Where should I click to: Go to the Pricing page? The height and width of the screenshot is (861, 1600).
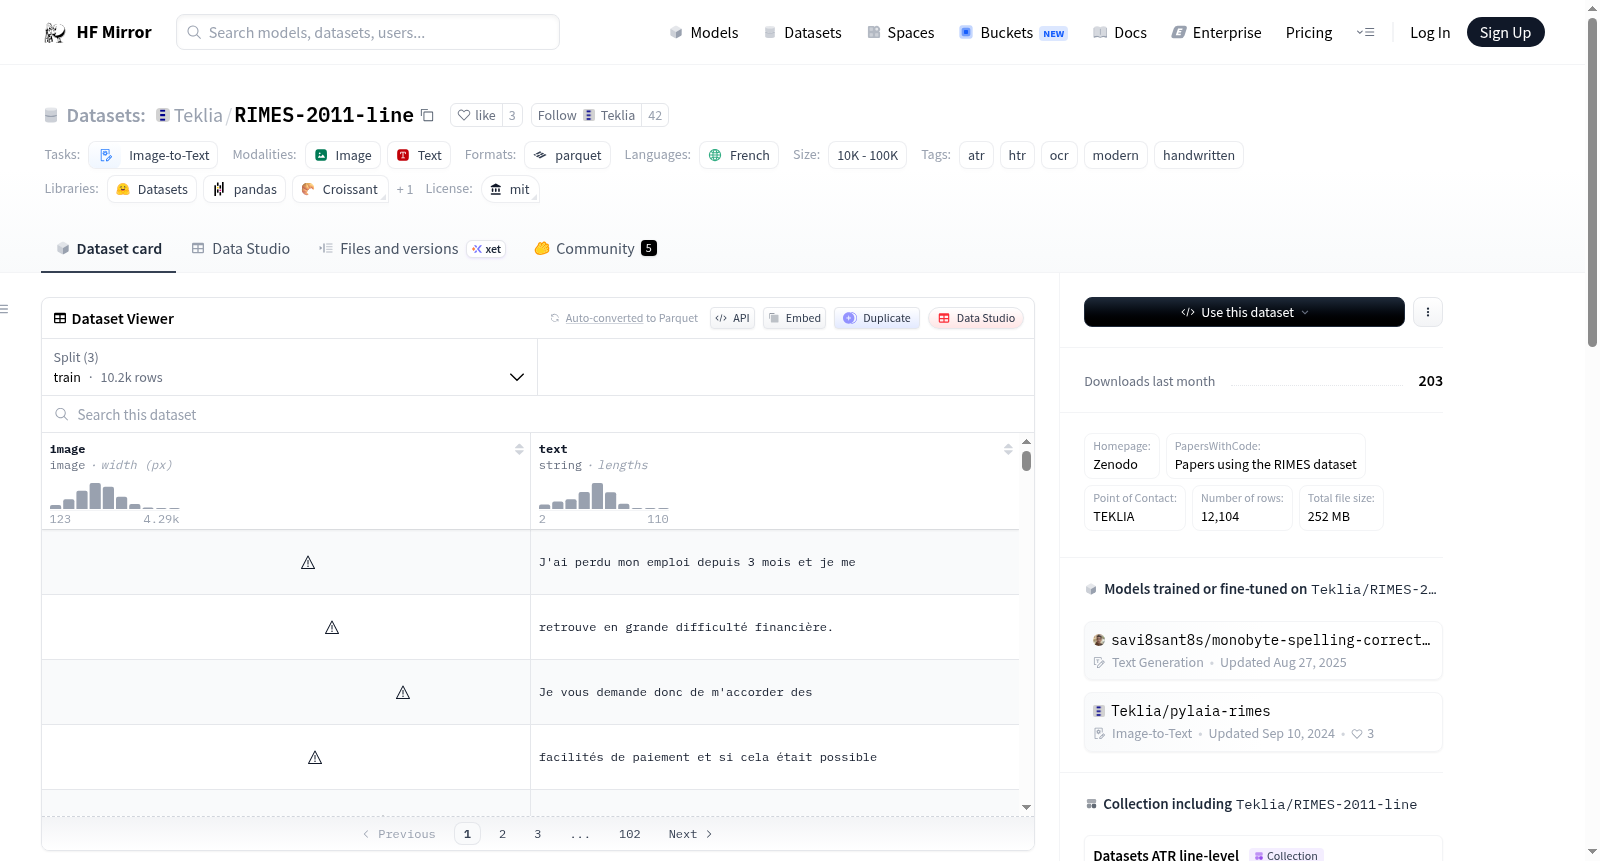point(1309,32)
